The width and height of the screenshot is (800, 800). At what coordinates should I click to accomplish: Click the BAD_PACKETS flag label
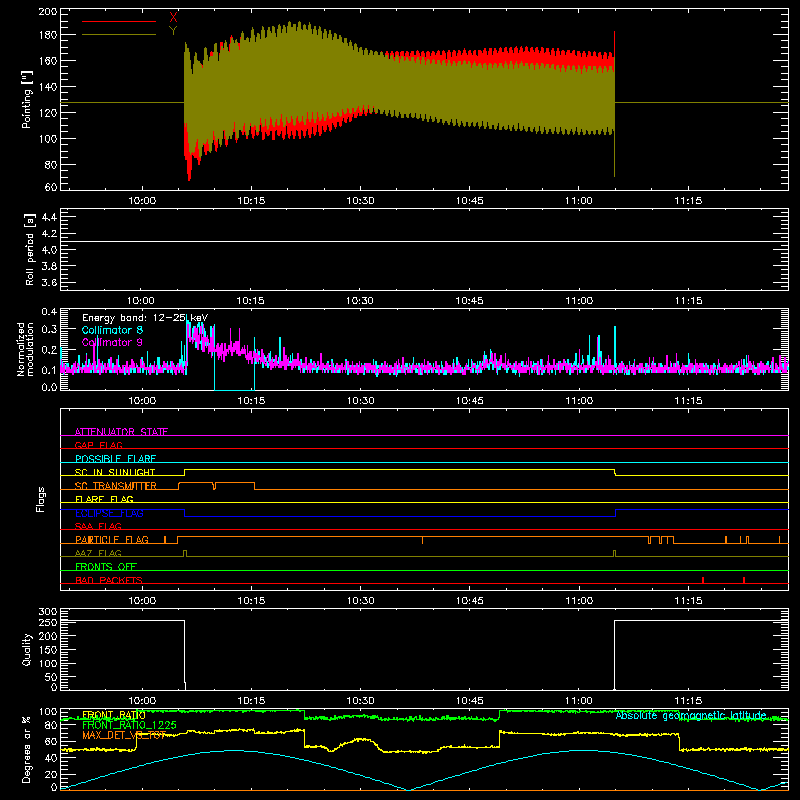[x=109, y=580]
